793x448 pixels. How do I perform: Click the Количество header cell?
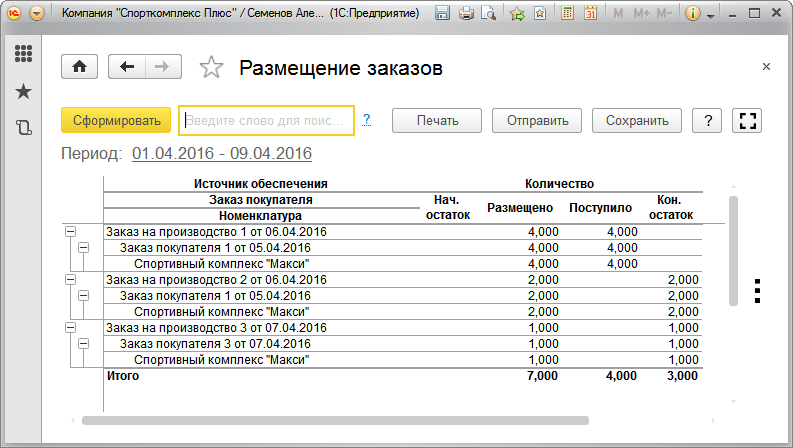pyautogui.click(x=559, y=184)
